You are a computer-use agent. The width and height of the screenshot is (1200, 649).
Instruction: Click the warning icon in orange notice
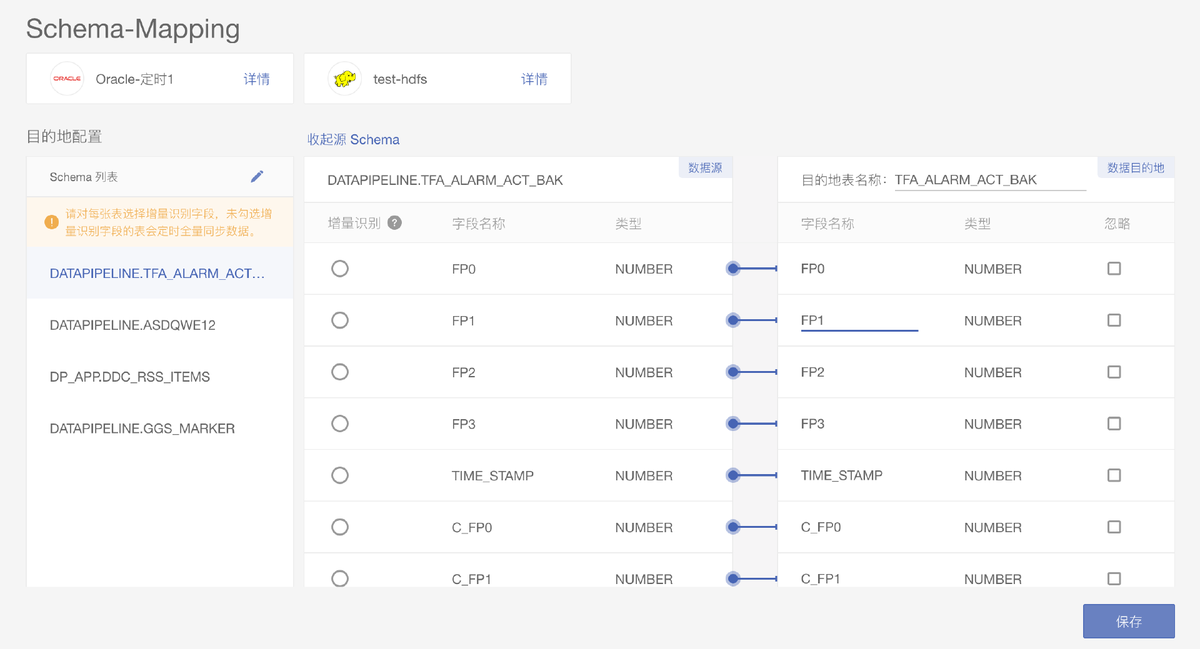(x=52, y=222)
